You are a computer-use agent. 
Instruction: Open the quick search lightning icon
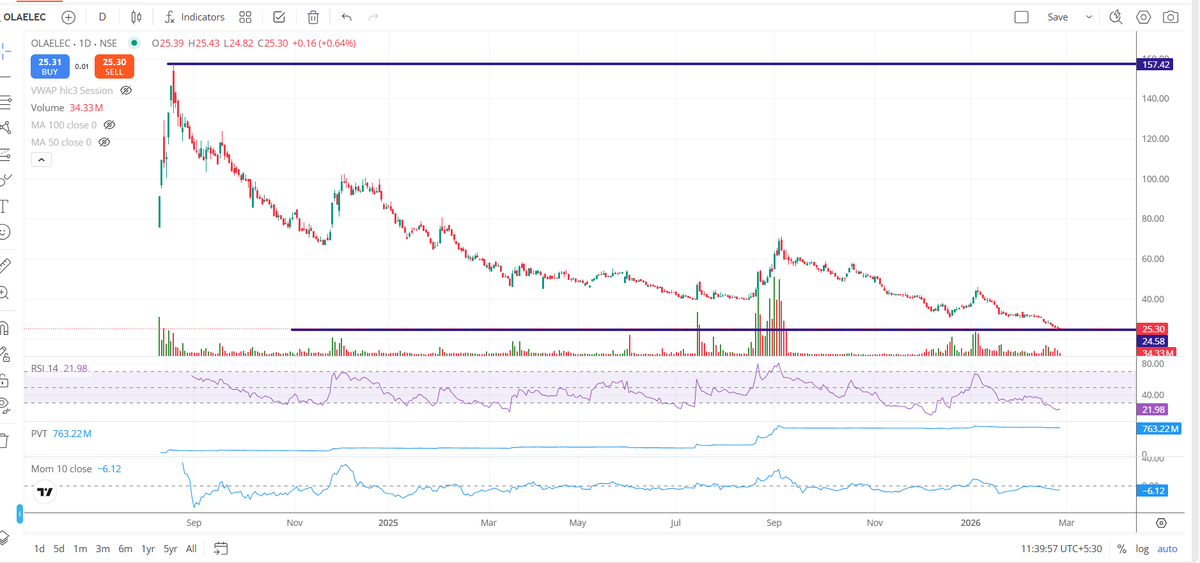1116,17
